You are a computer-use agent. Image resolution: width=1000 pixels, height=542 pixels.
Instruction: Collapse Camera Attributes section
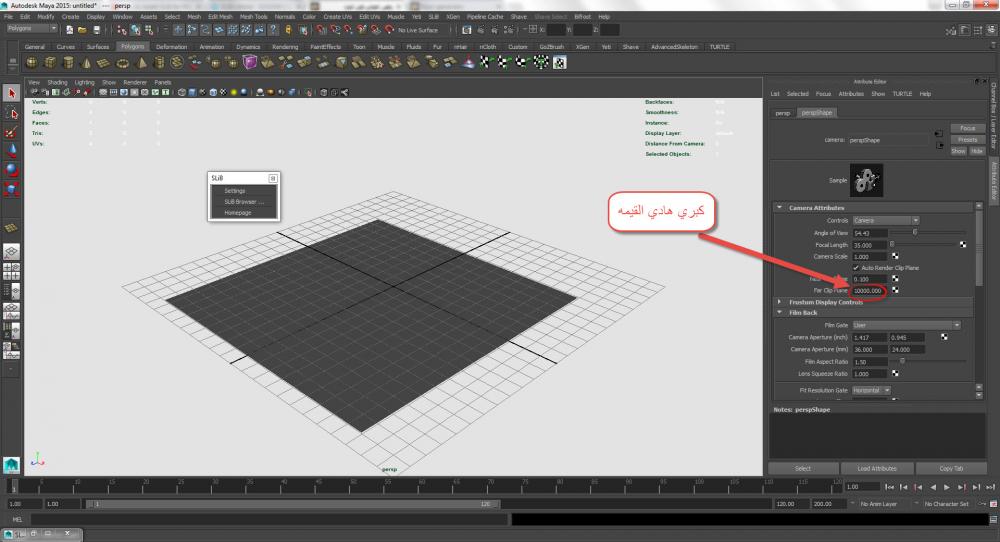[779, 207]
